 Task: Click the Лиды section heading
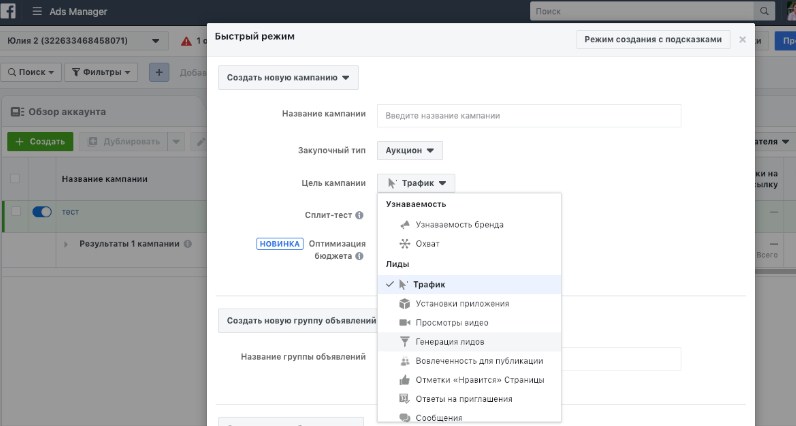point(397,264)
